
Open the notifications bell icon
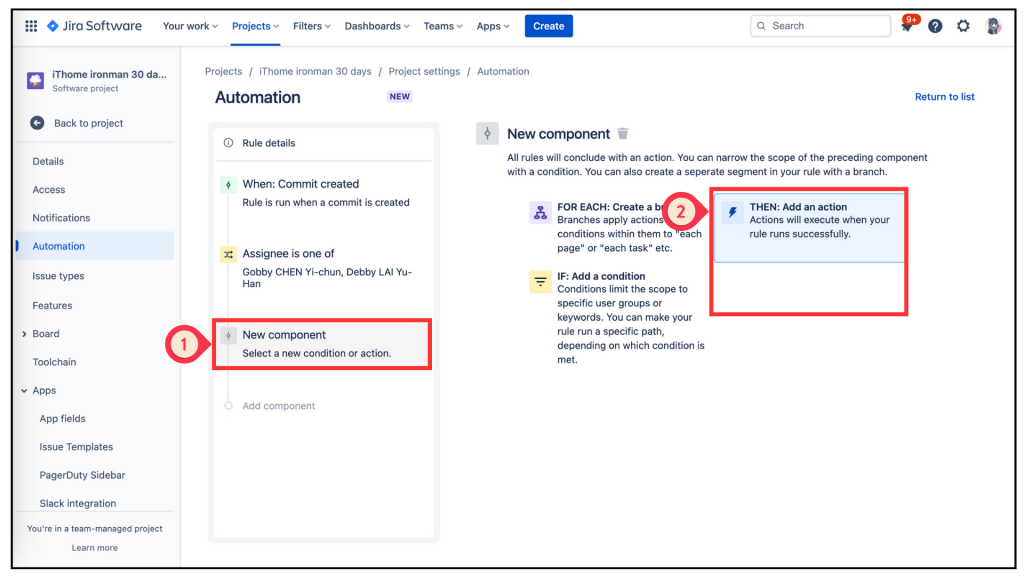pos(906,26)
